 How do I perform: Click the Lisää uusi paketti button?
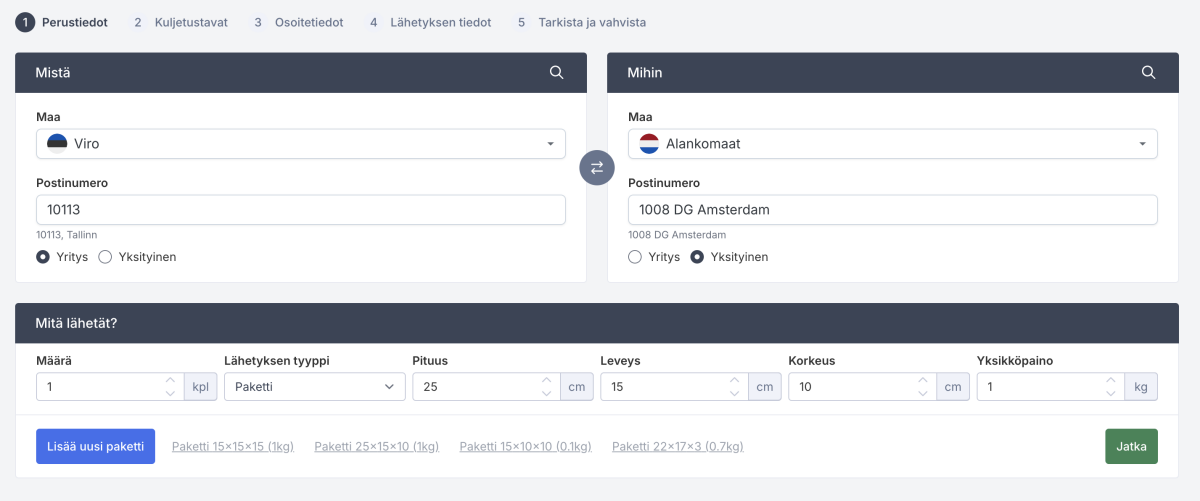pyautogui.click(x=96, y=446)
